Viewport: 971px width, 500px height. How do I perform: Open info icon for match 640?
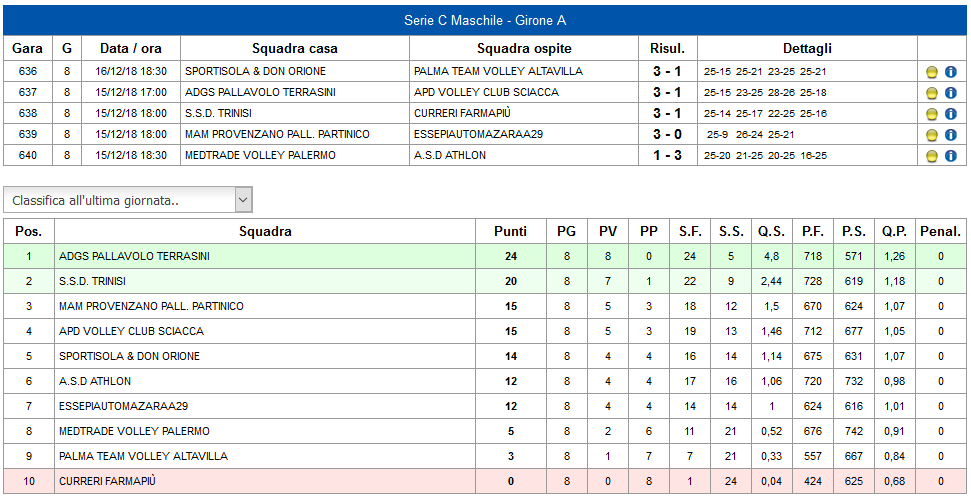951,157
